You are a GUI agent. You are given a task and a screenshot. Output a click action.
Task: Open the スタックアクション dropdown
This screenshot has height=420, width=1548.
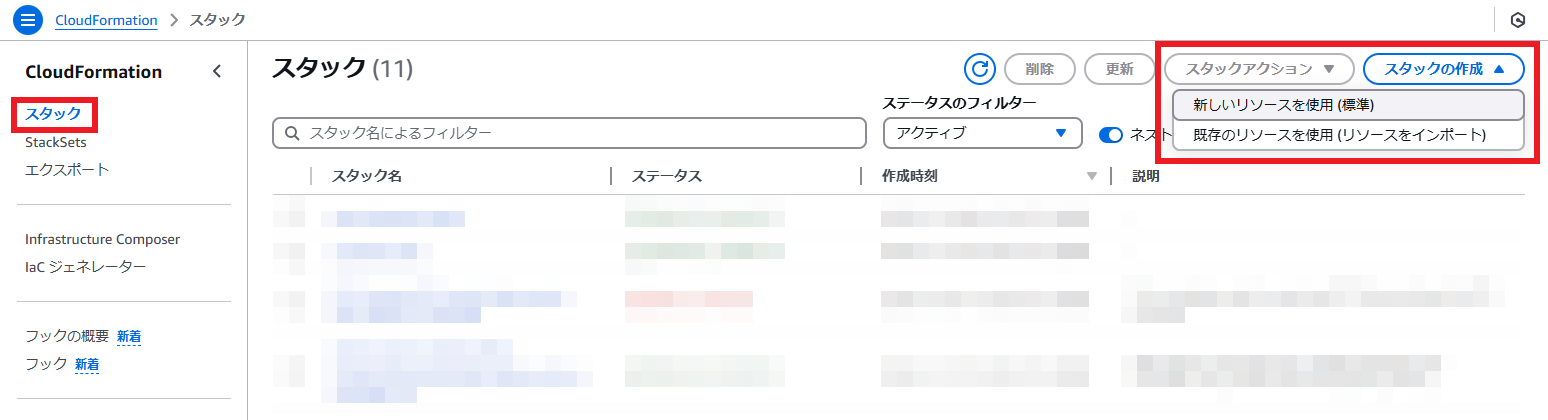(x=1259, y=69)
